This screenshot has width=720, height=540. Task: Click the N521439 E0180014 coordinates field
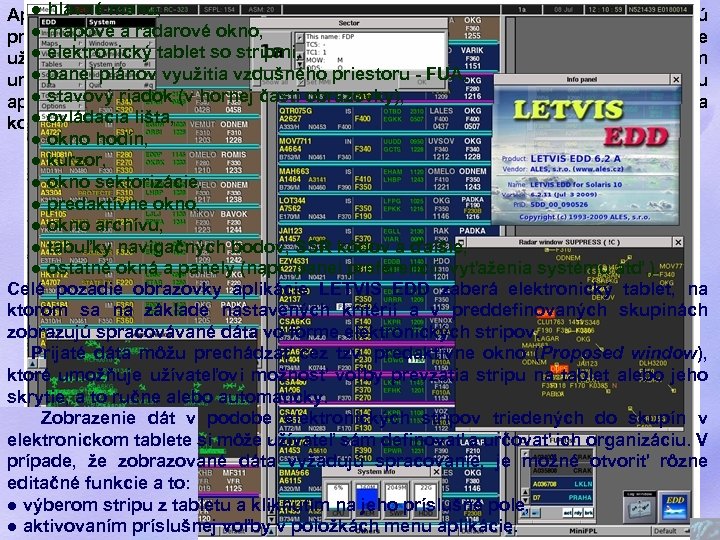[658, 9]
